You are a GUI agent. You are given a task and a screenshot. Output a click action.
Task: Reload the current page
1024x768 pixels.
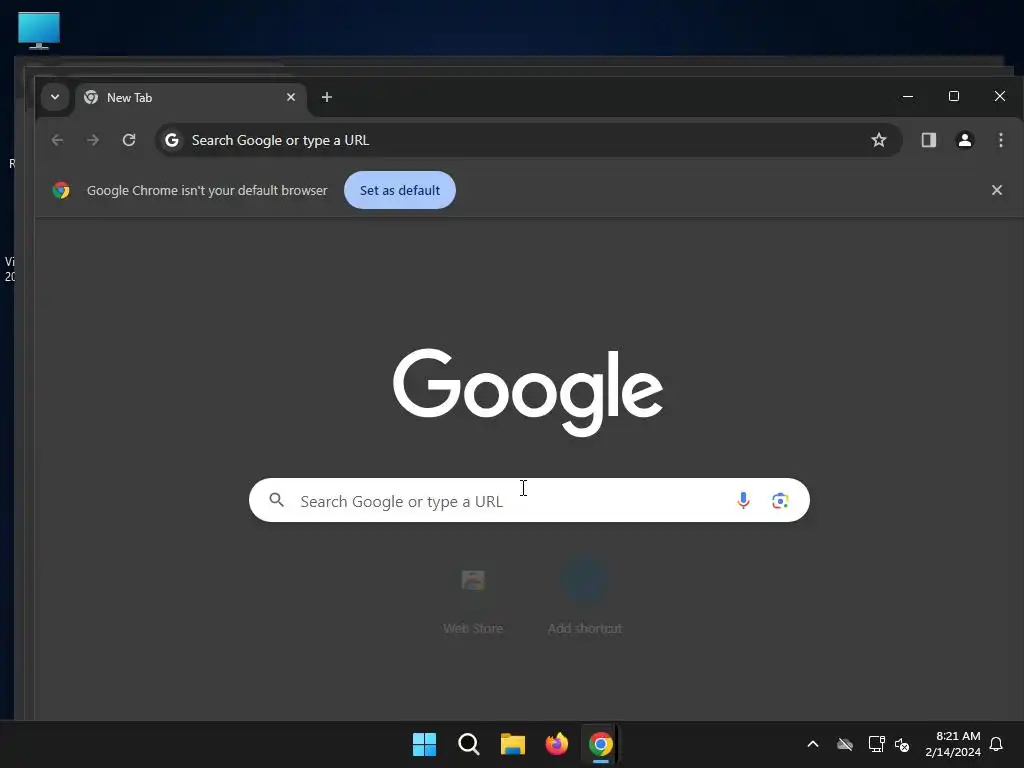click(129, 140)
